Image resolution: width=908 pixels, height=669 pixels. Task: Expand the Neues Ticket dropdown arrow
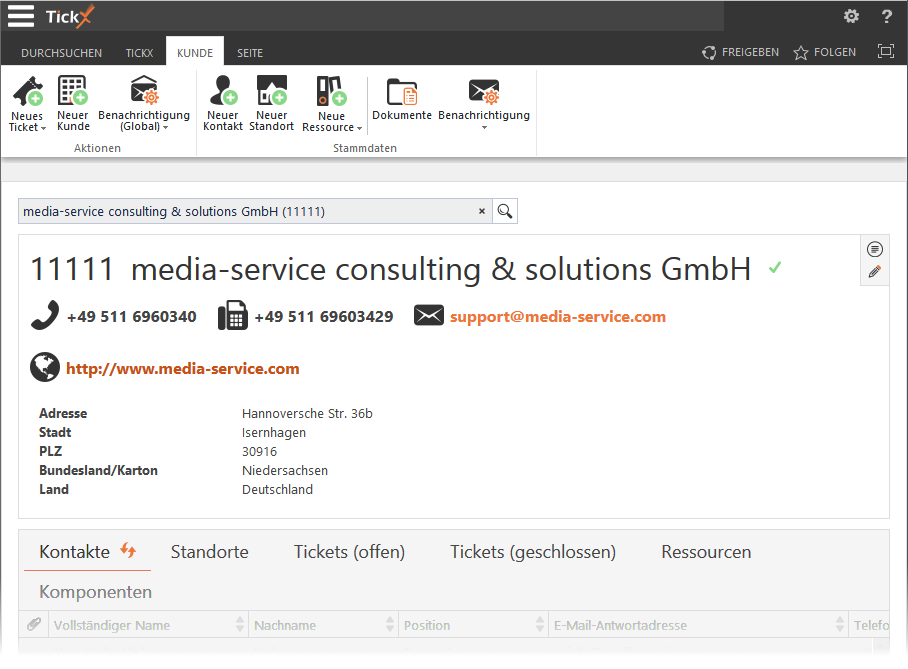(43, 128)
